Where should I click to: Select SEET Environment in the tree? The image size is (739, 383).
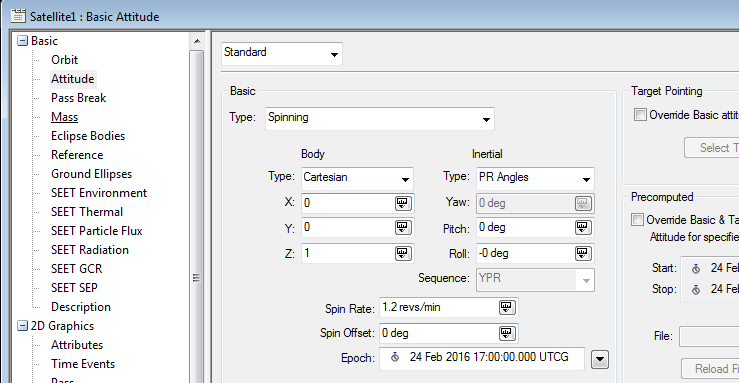[99, 193]
